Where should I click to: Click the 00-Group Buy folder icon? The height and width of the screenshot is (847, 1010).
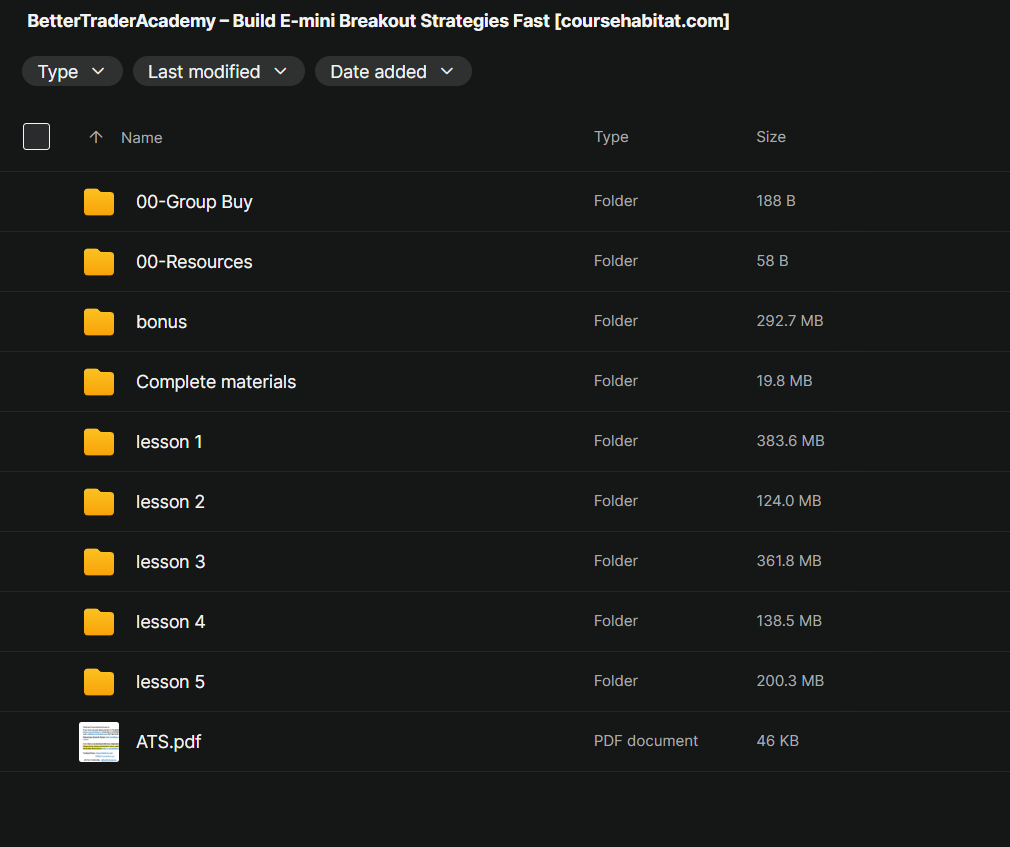(99, 202)
